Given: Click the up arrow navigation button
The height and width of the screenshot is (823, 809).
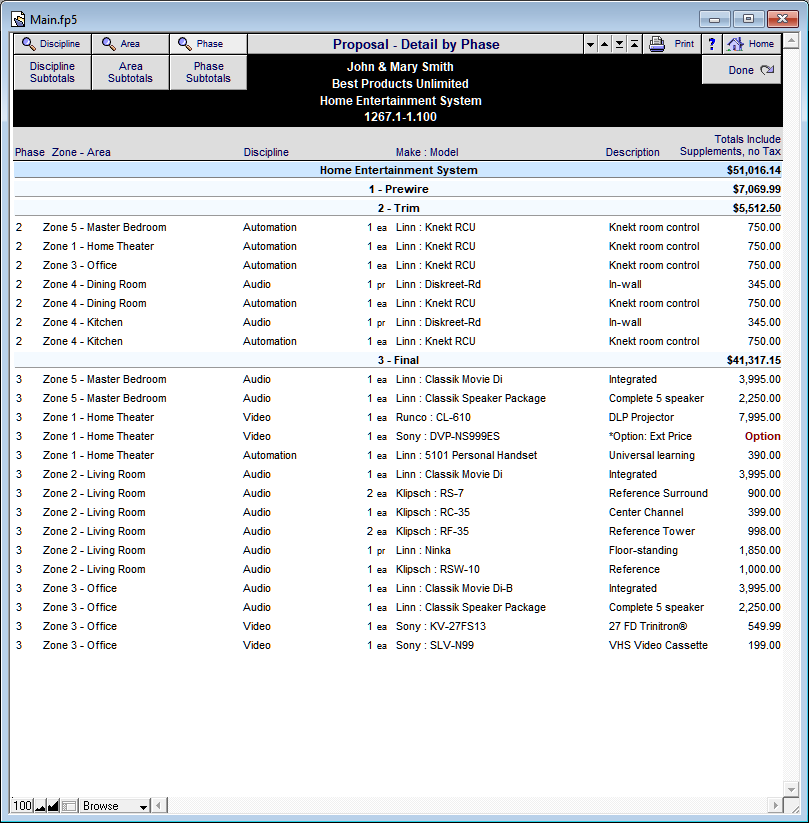Looking at the screenshot, I should click(605, 45).
